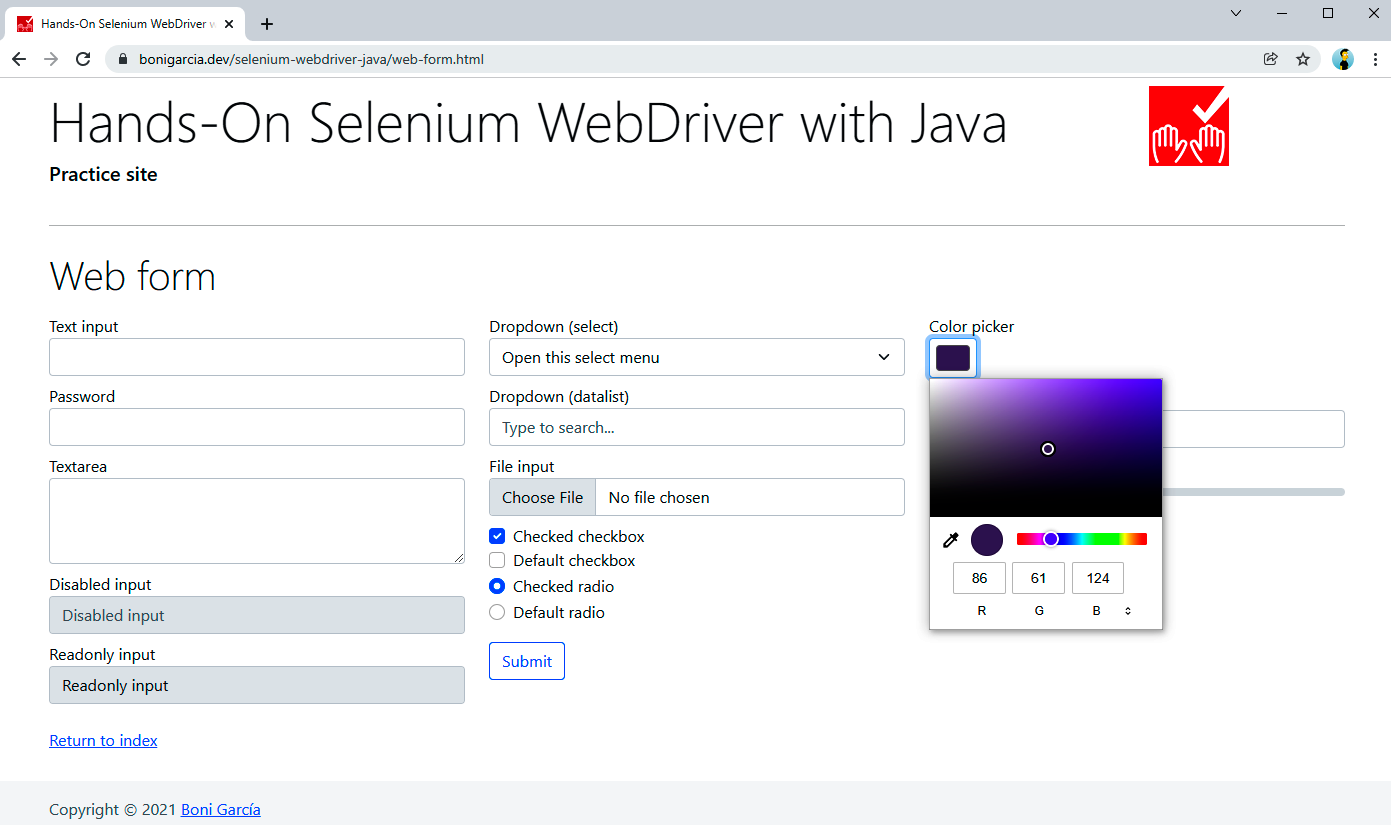
Task: Click the red hands logo image
Action: tap(1188, 126)
